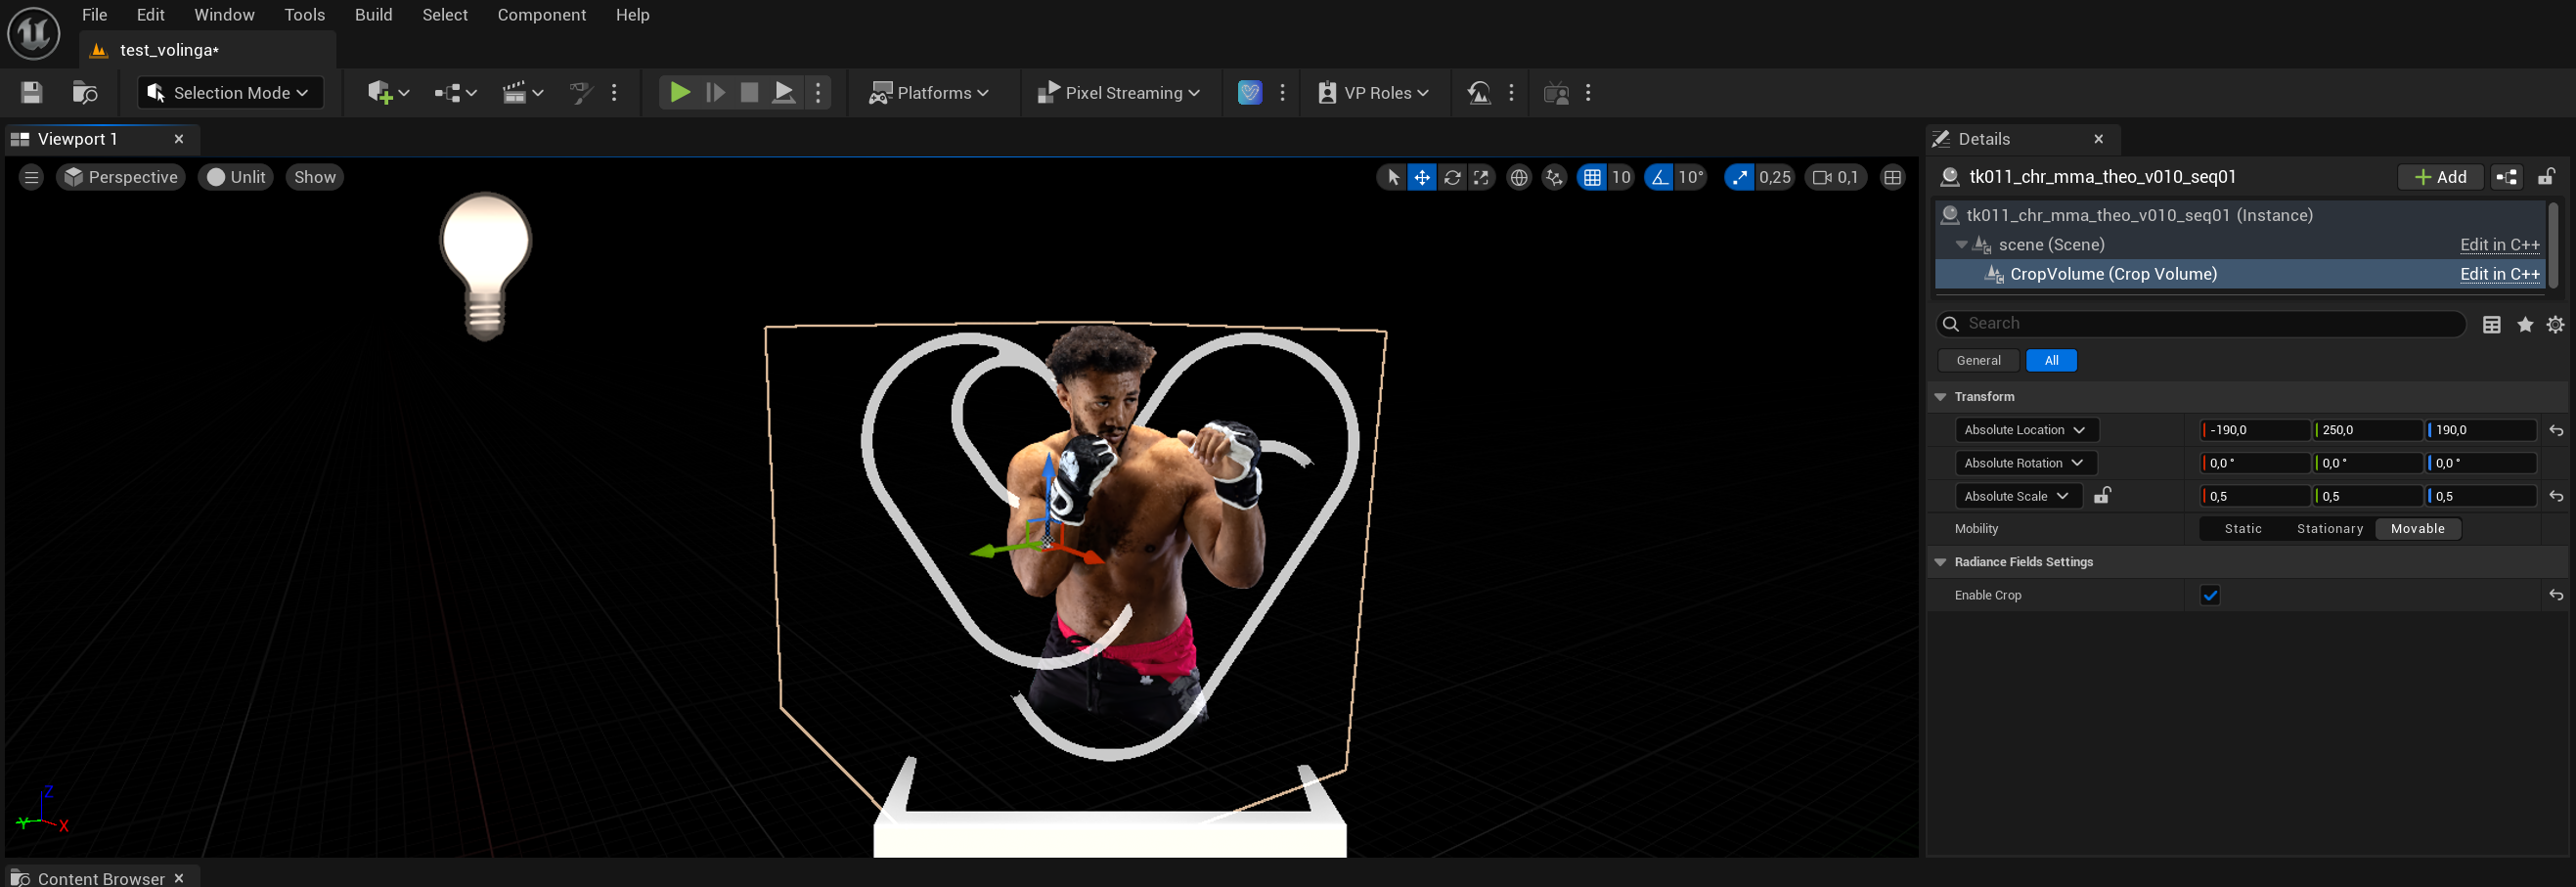2576x887 pixels.
Task: Toggle the Unlit view mode button
Action: (236, 176)
